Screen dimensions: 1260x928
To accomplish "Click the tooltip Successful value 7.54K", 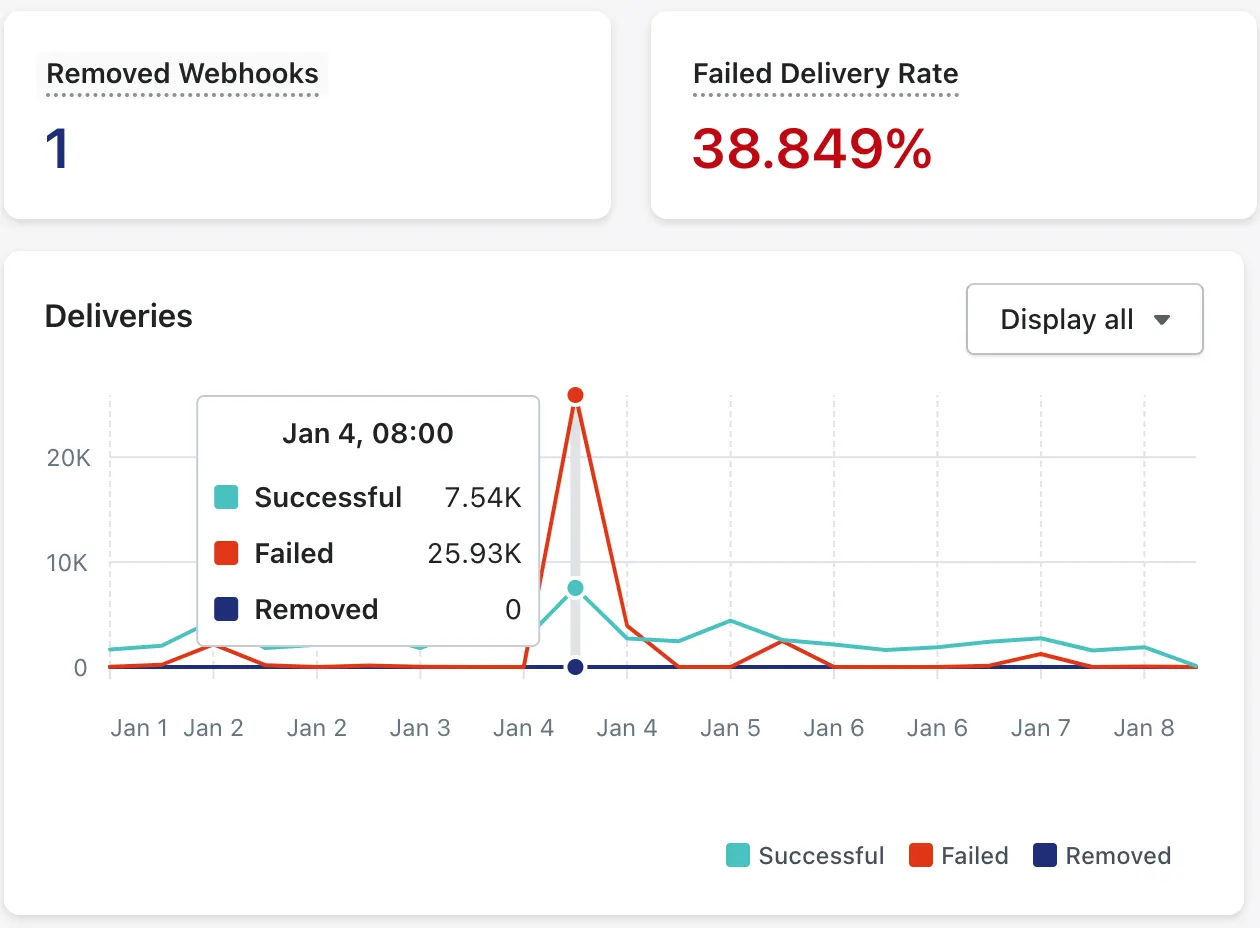I will click(x=483, y=498).
